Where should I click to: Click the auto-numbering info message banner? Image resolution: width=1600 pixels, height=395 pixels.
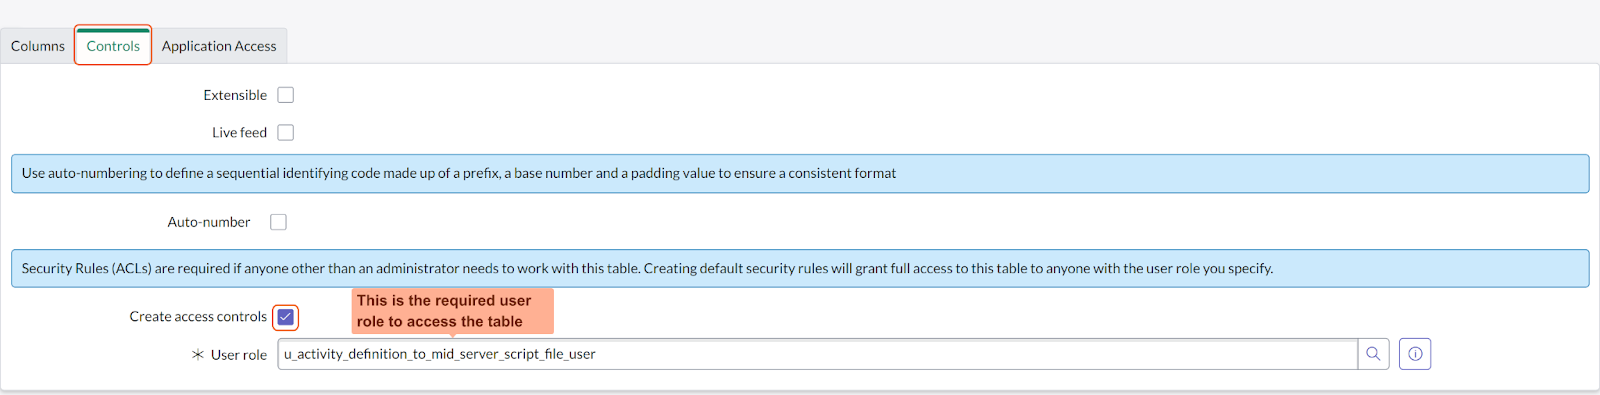(x=800, y=174)
